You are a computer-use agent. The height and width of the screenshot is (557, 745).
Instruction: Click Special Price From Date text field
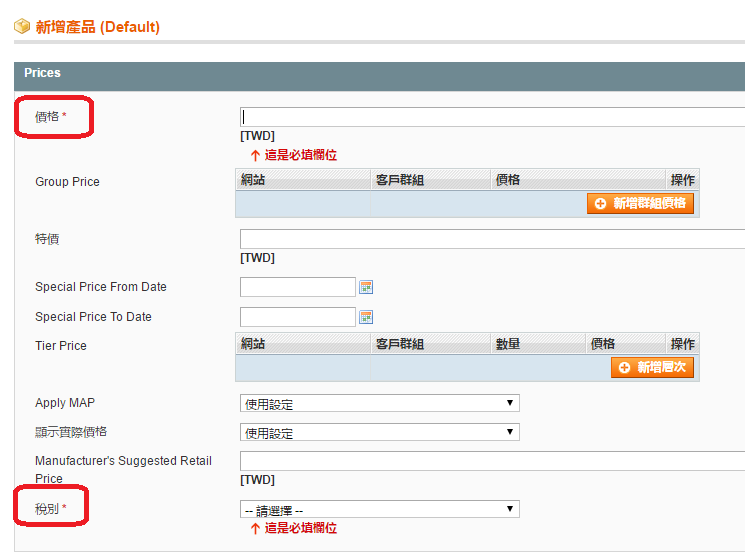click(298, 288)
